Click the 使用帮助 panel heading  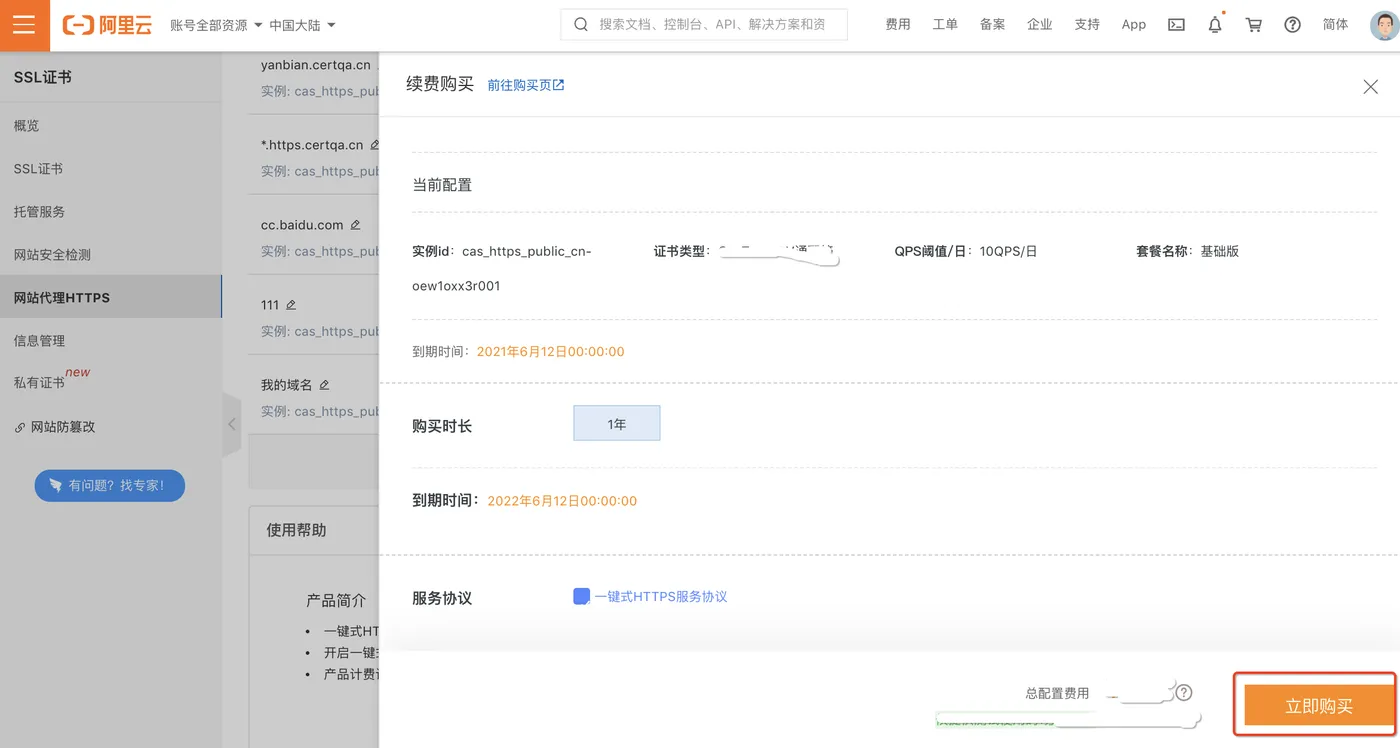point(296,530)
